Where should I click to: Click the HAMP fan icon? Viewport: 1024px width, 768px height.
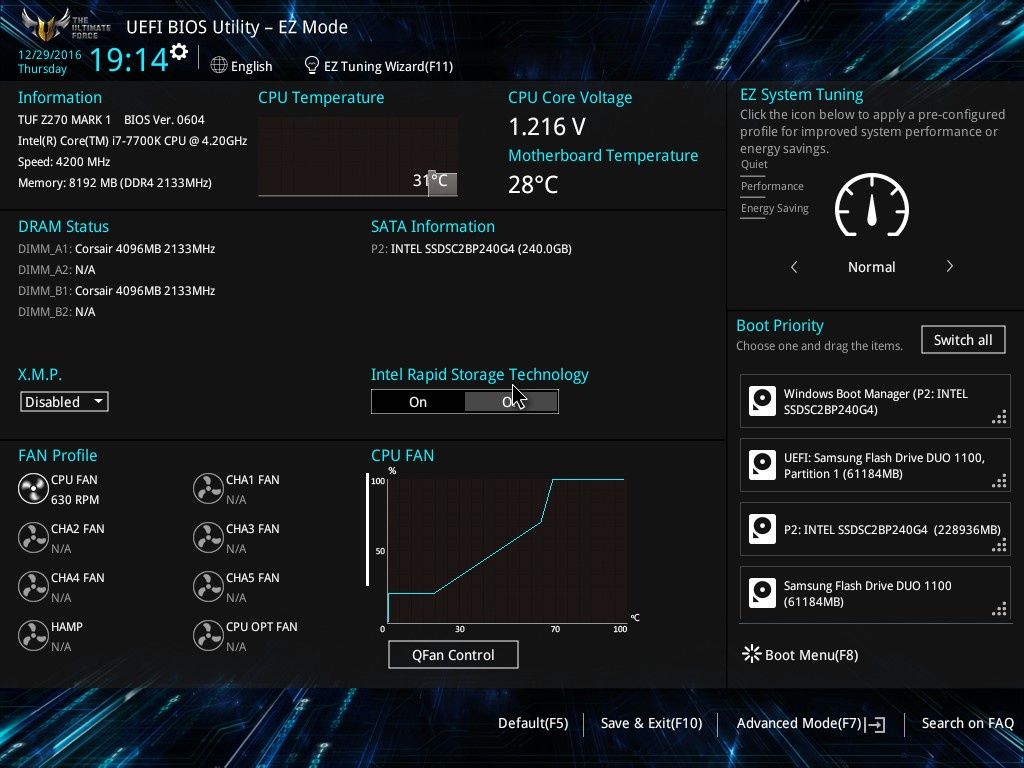pyautogui.click(x=33, y=635)
